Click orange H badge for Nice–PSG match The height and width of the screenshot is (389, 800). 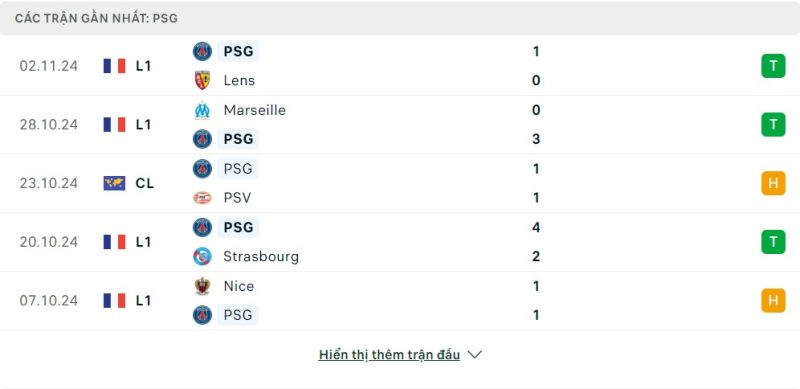773,300
